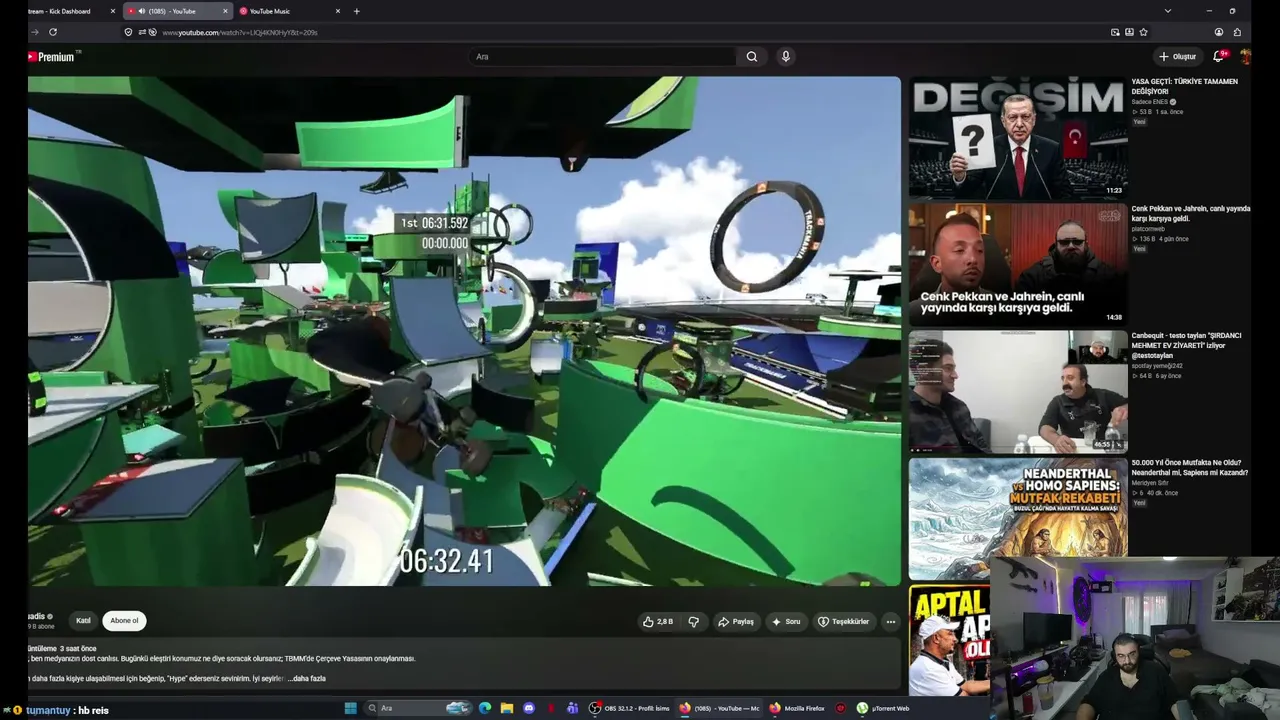This screenshot has height=720, width=1280.
Task: Open the video's more actions menu
Action: coord(891,622)
